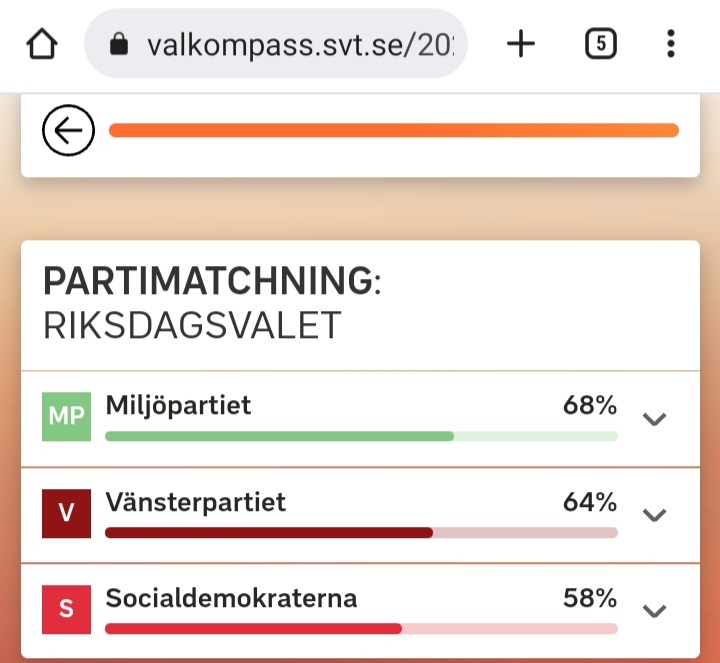Select the Vänsterpartiet party name
The image size is (720, 663).
[x=195, y=501]
